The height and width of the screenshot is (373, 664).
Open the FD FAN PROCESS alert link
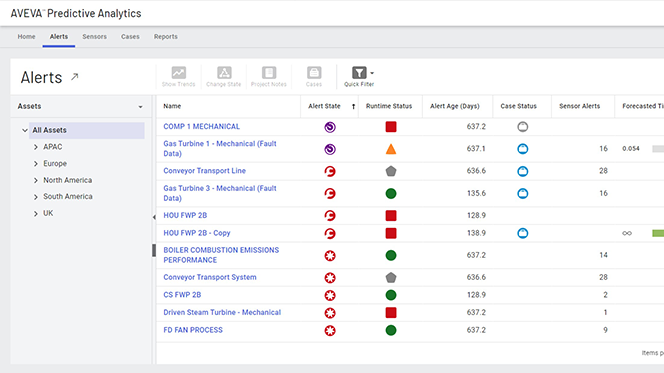193,330
